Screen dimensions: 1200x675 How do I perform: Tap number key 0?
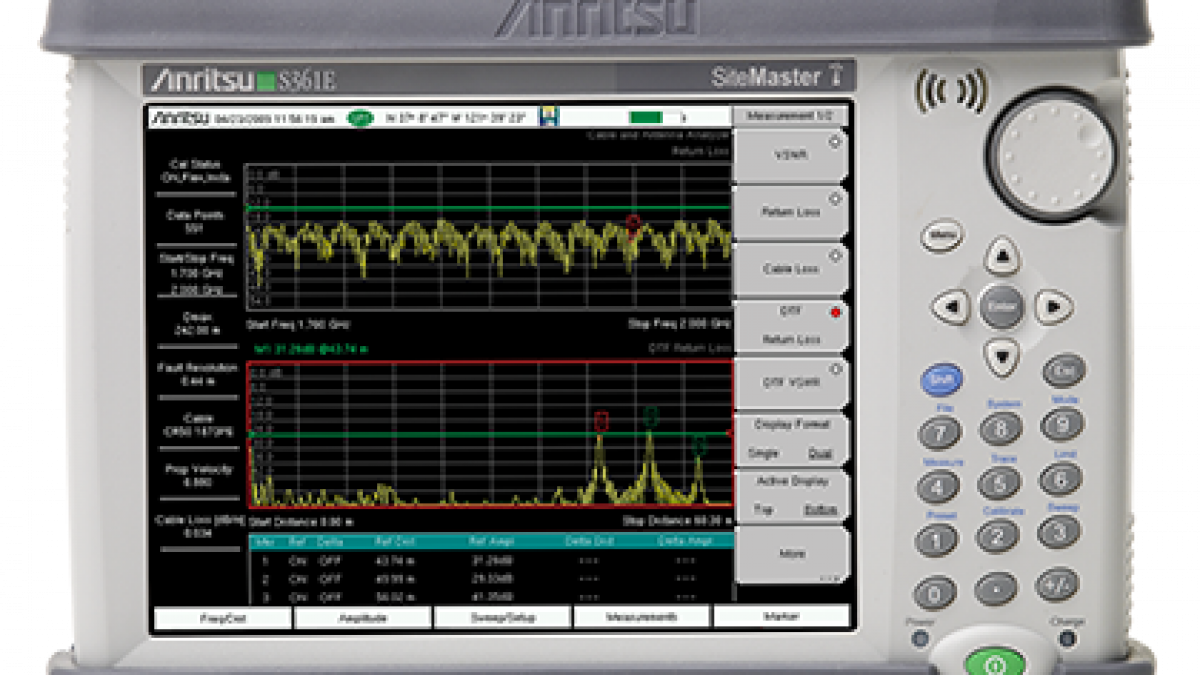pos(935,593)
